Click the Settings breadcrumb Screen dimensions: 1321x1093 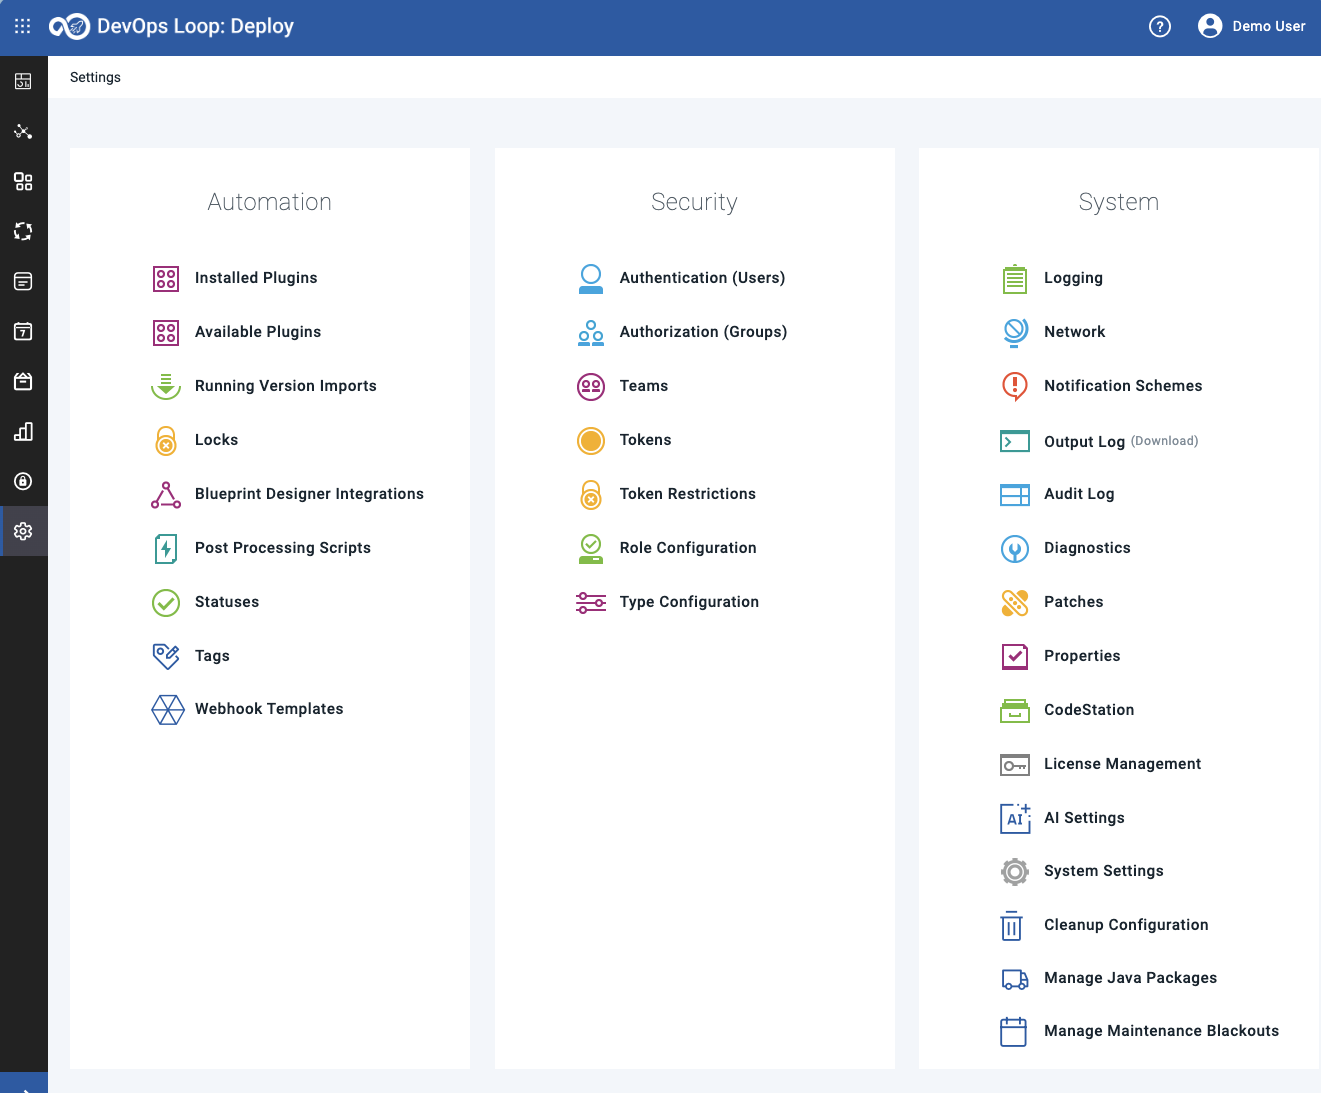click(x=95, y=77)
